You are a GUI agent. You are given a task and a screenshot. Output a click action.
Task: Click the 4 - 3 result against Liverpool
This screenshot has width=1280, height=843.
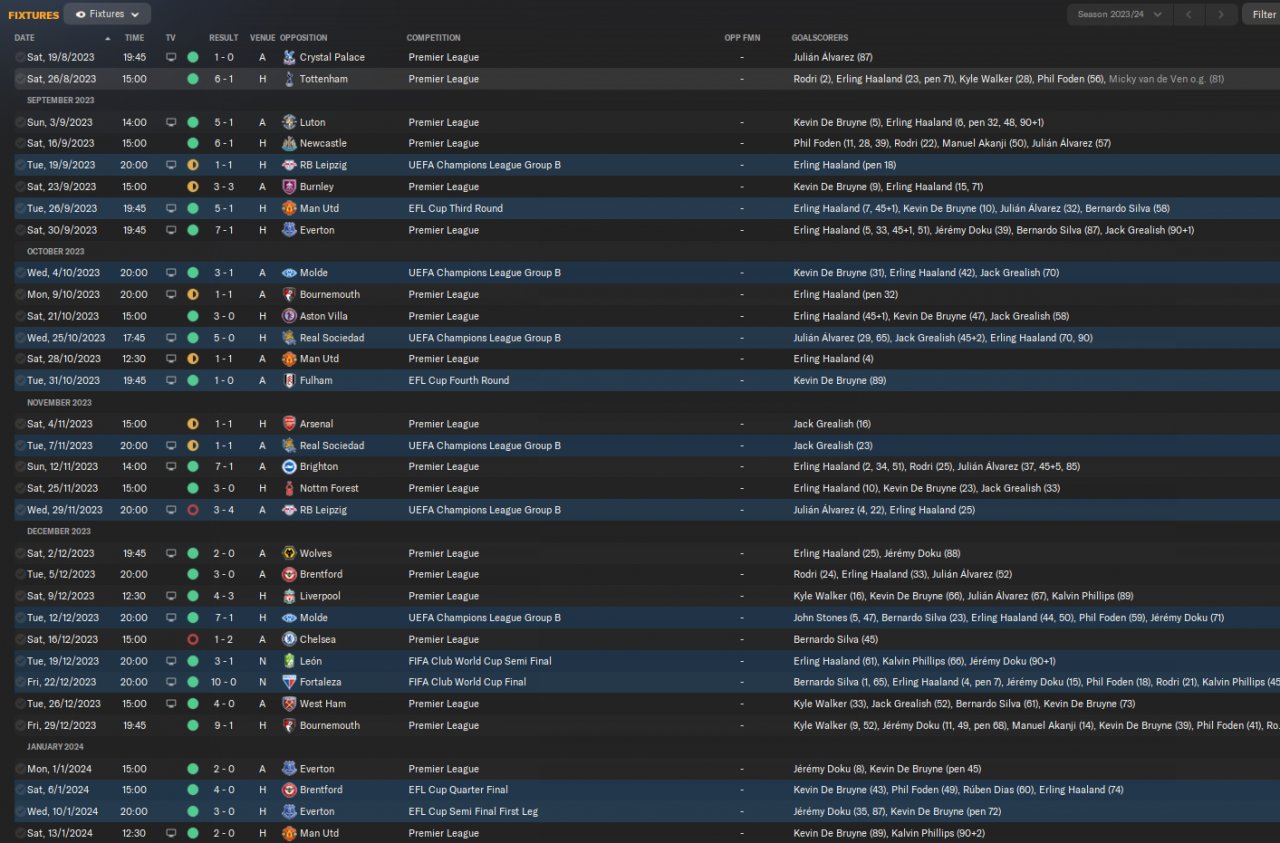pyautogui.click(x=223, y=596)
